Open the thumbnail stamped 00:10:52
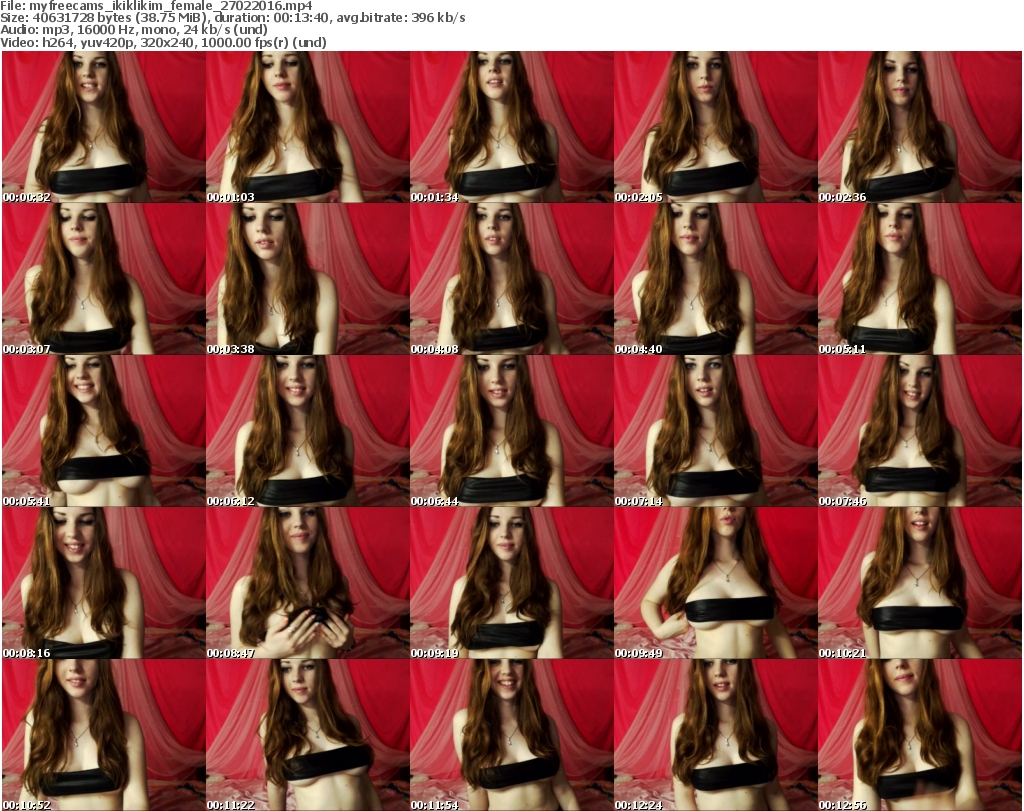 tap(104, 735)
